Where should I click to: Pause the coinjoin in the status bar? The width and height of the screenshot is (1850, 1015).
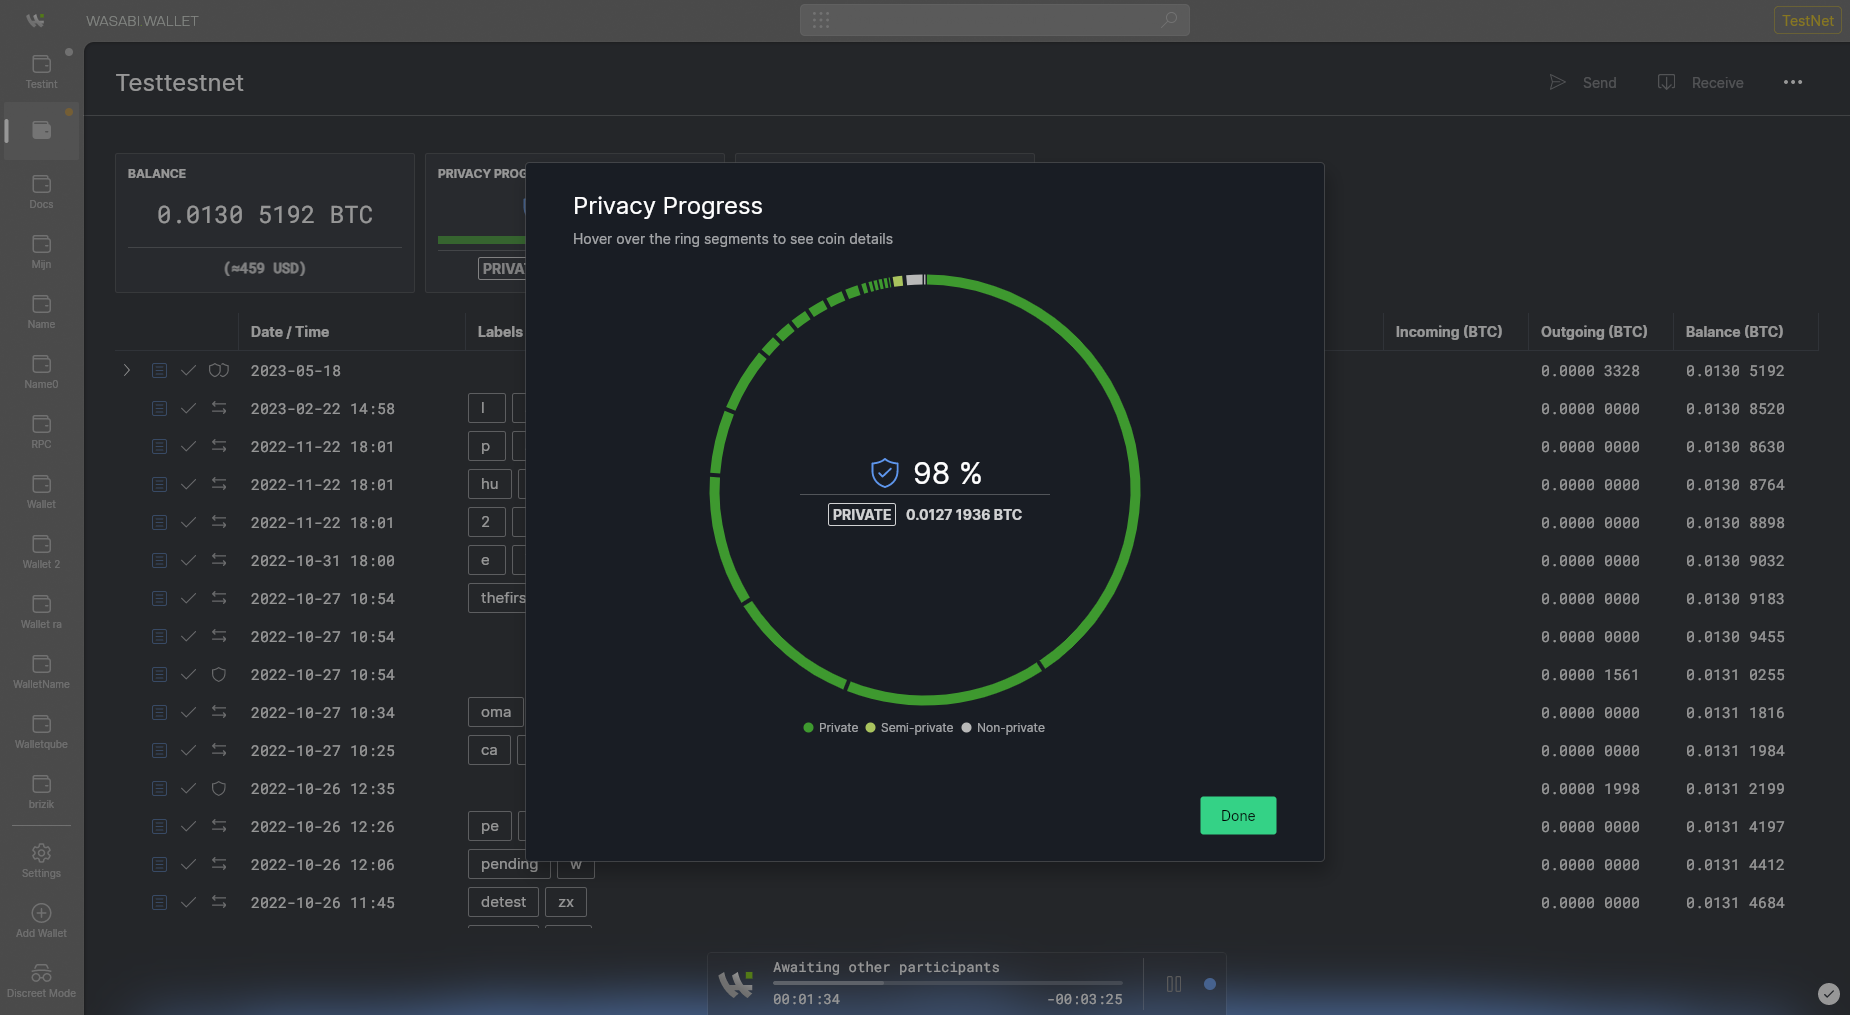pyautogui.click(x=1175, y=984)
